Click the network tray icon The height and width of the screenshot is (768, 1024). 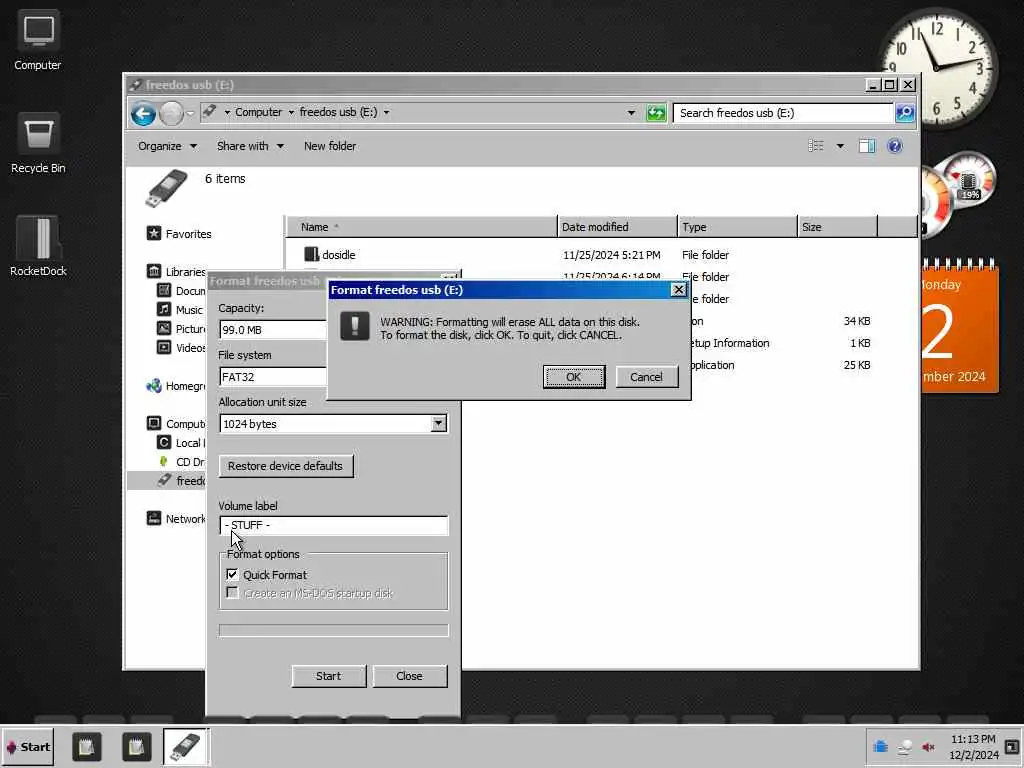point(904,746)
